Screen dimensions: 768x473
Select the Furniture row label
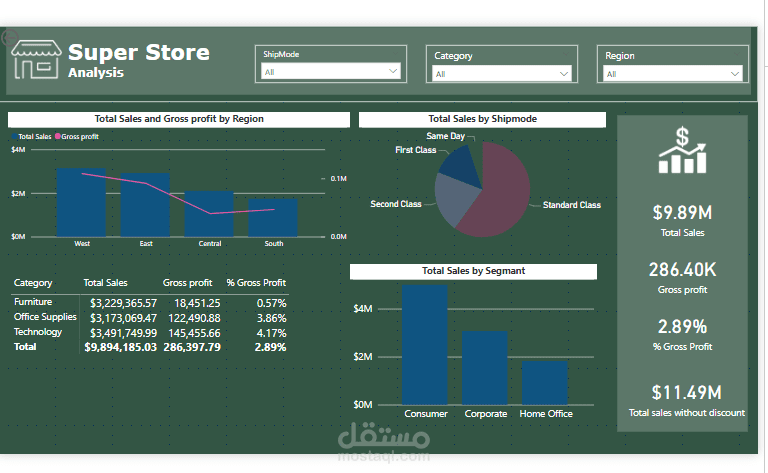(x=33, y=302)
